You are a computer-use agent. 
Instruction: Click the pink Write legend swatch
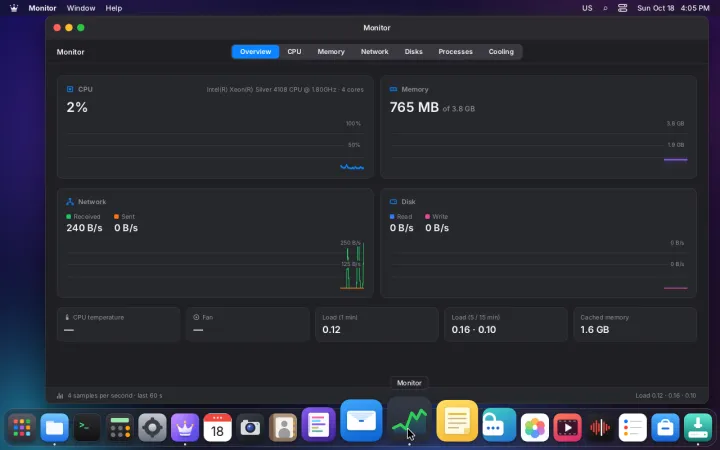tap(428, 216)
